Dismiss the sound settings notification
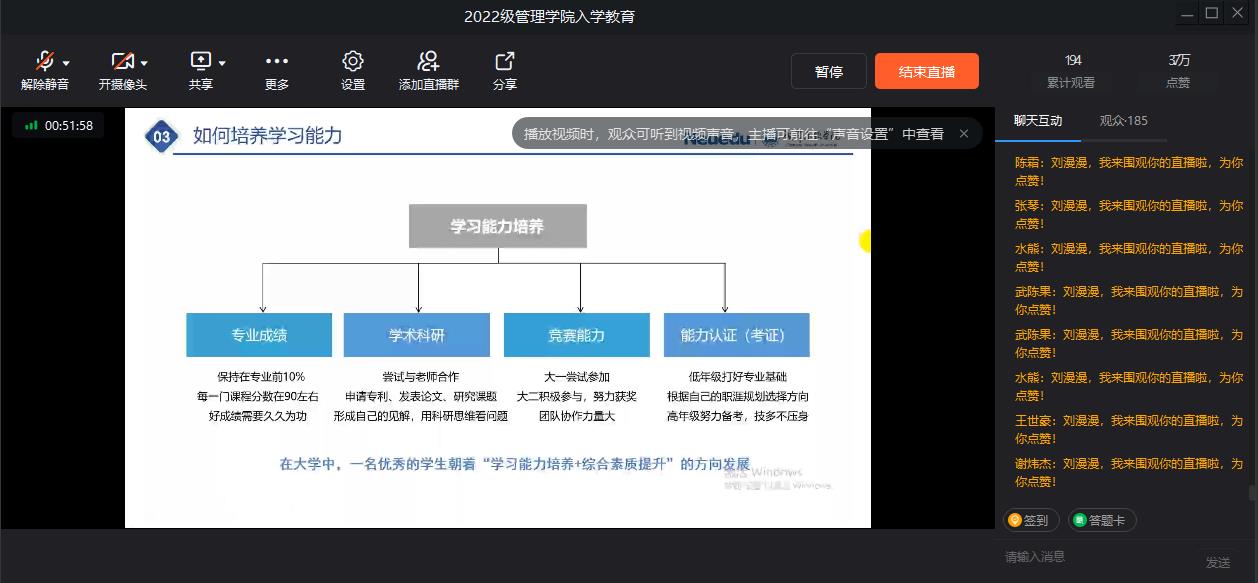This screenshot has height=583, width=1258. (x=964, y=133)
